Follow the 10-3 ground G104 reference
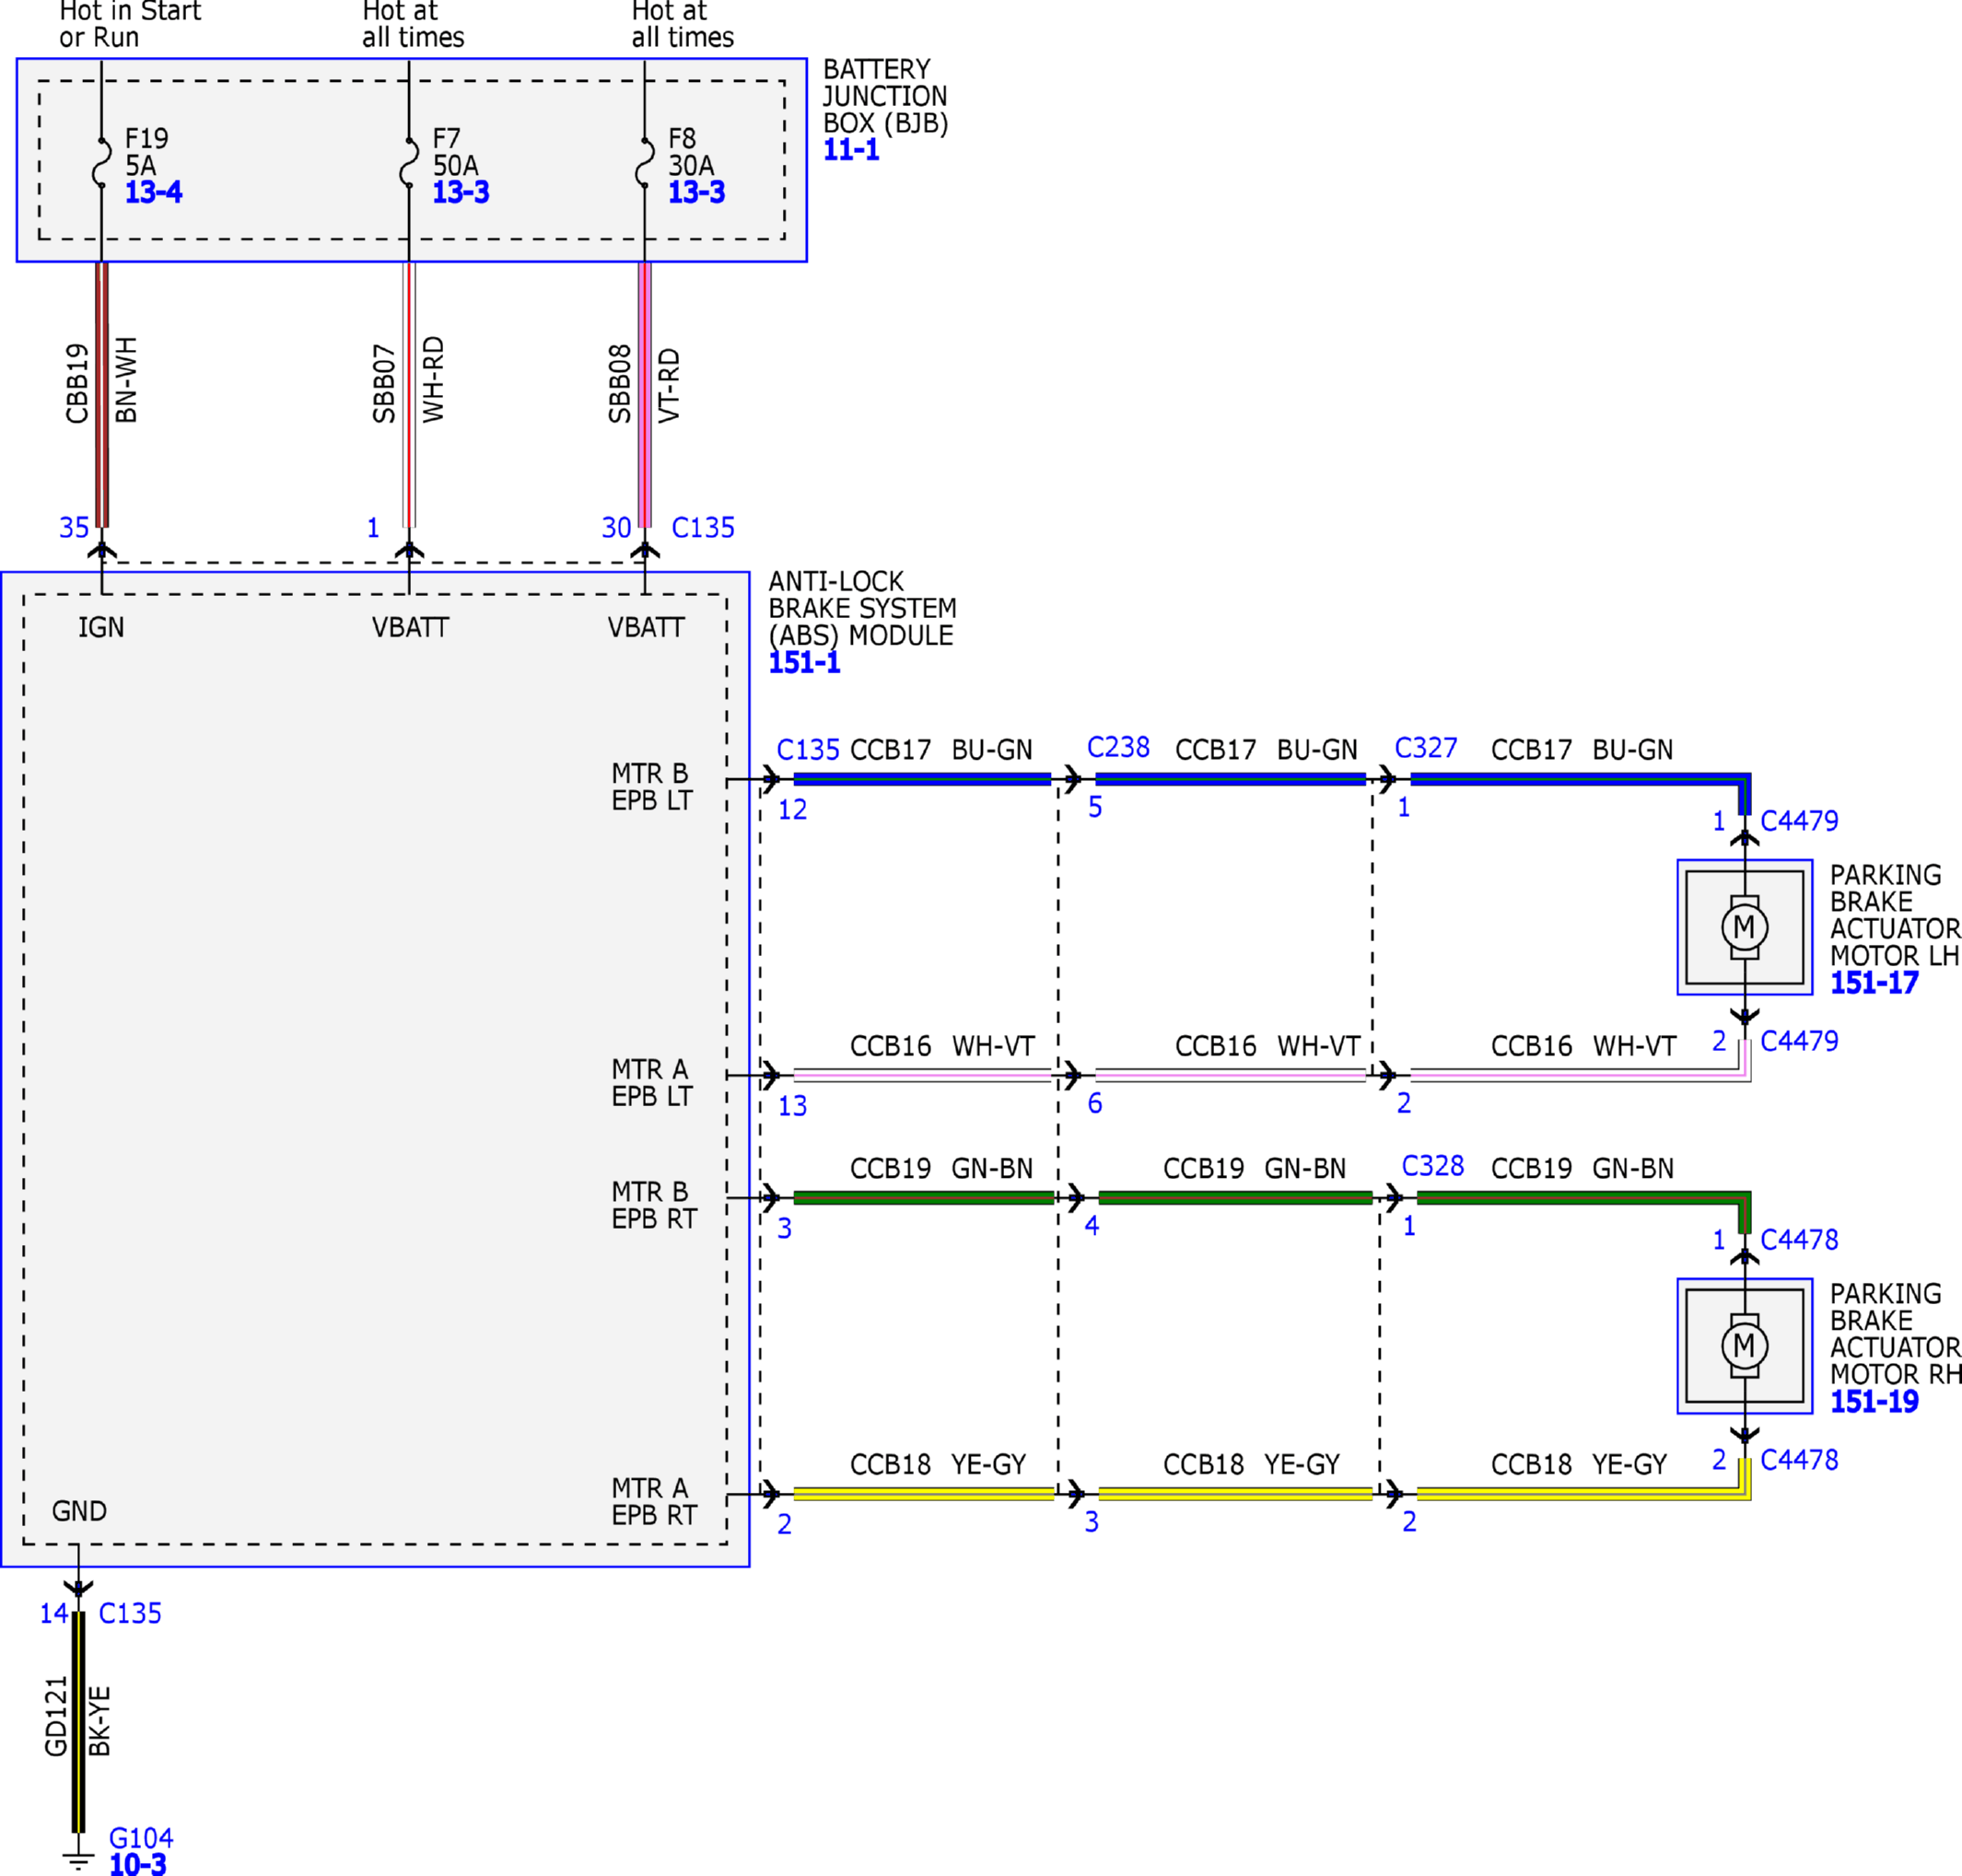Viewport: 1962px width, 1876px height. [138, 1864]
